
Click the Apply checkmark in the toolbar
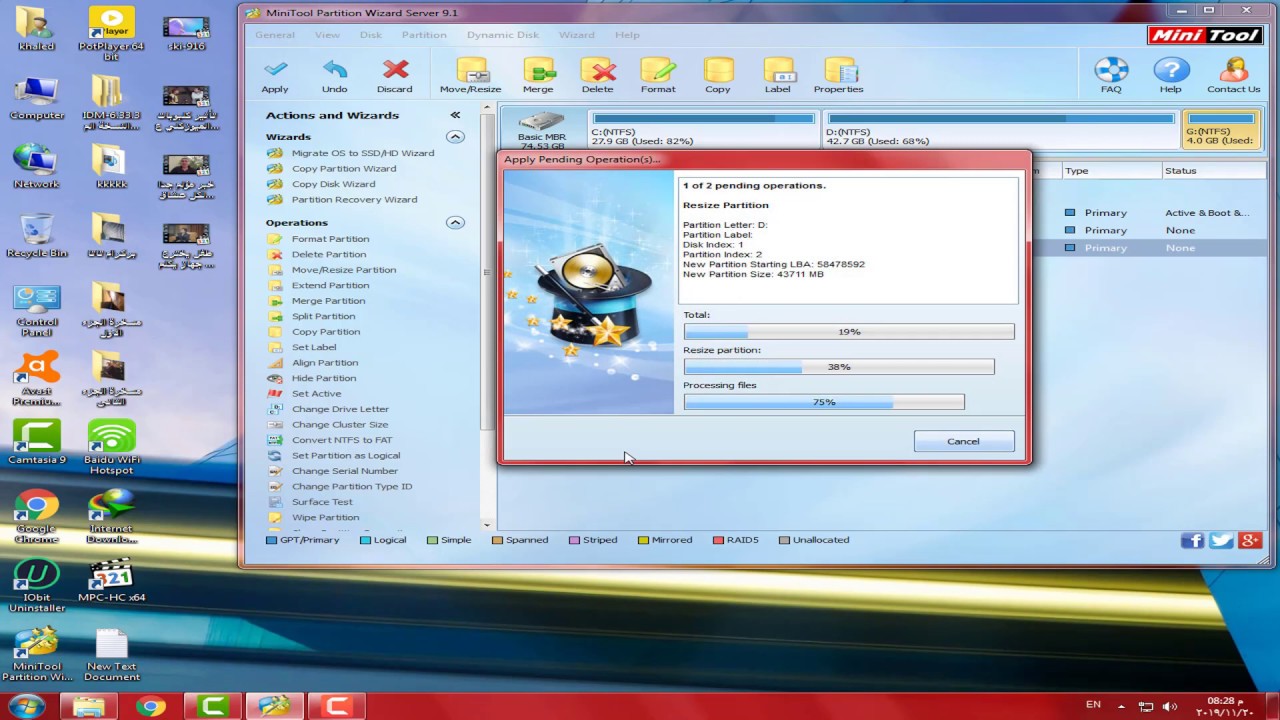pyautogui.click(x=275, y=75)
